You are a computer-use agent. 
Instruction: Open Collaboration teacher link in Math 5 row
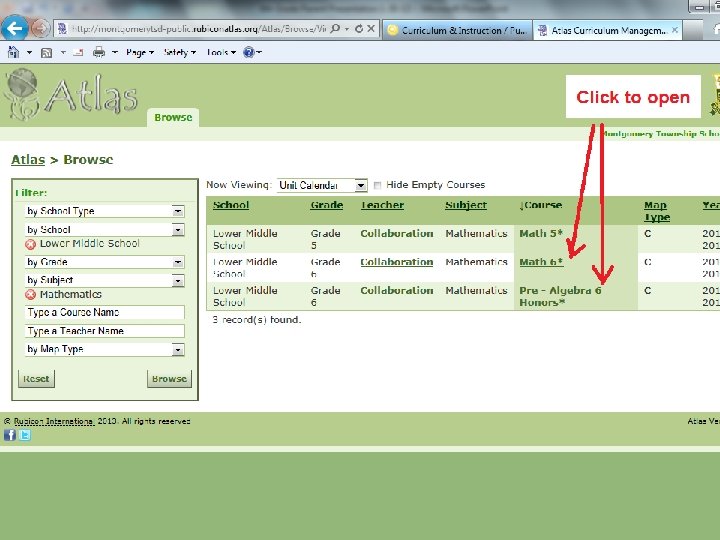point(397,233)
